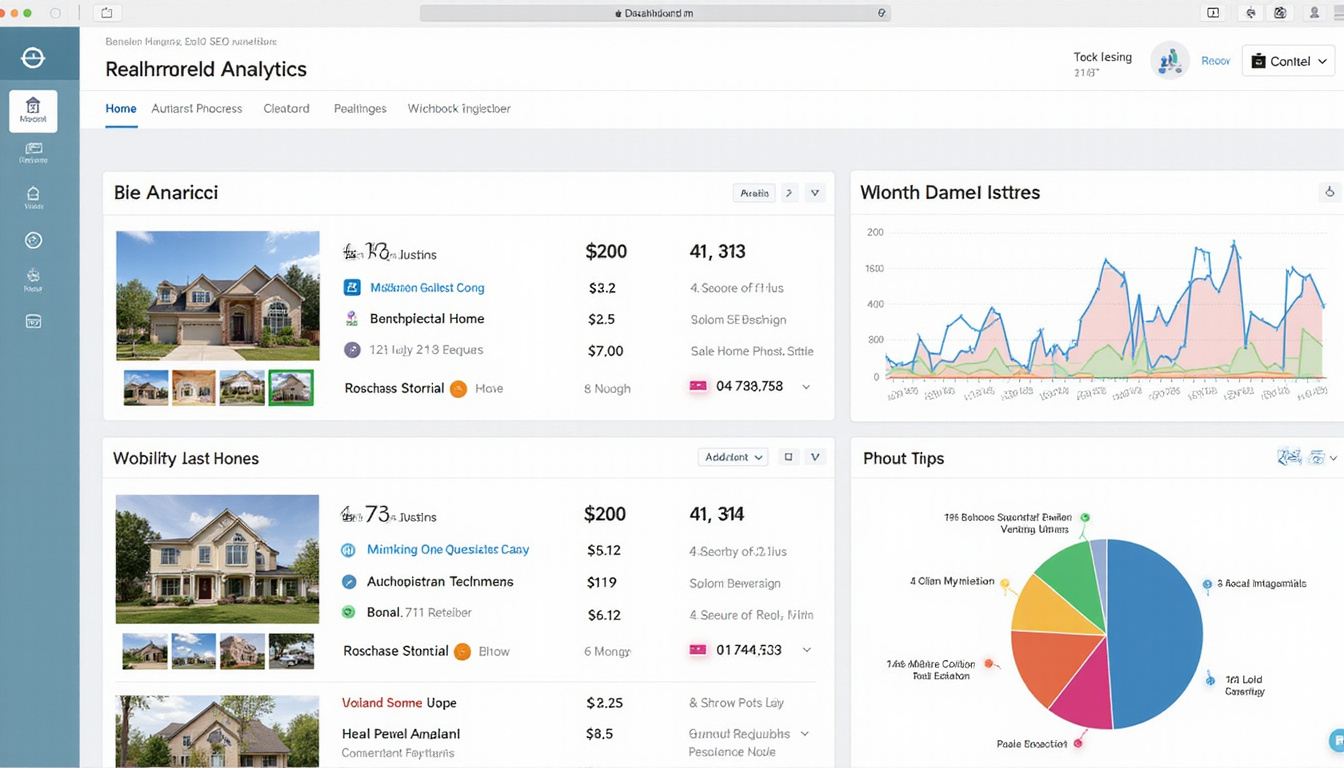Viewport: 1344px width, 768px height.
Task: Click the user avatar near Tock lesing
Action: pos(1169,60)
